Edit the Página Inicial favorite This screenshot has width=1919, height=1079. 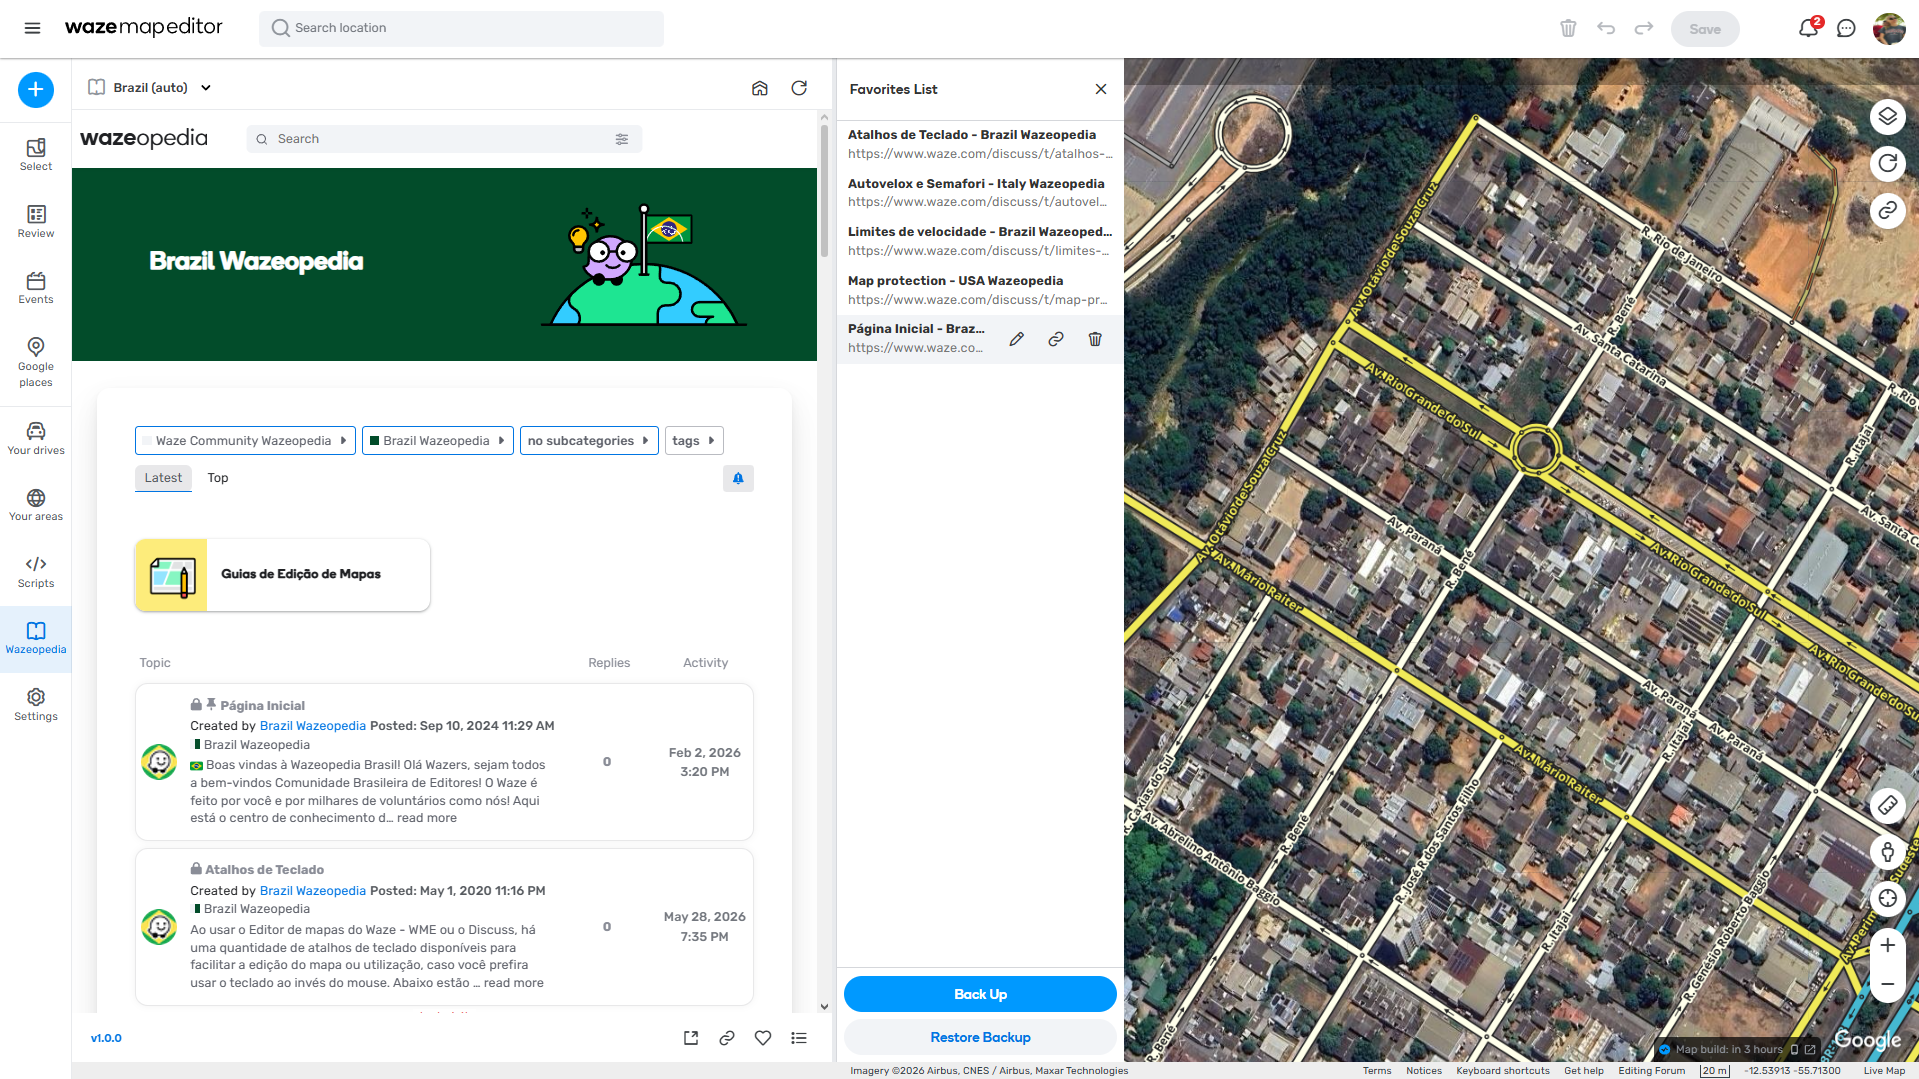(x=1017, y=339)
